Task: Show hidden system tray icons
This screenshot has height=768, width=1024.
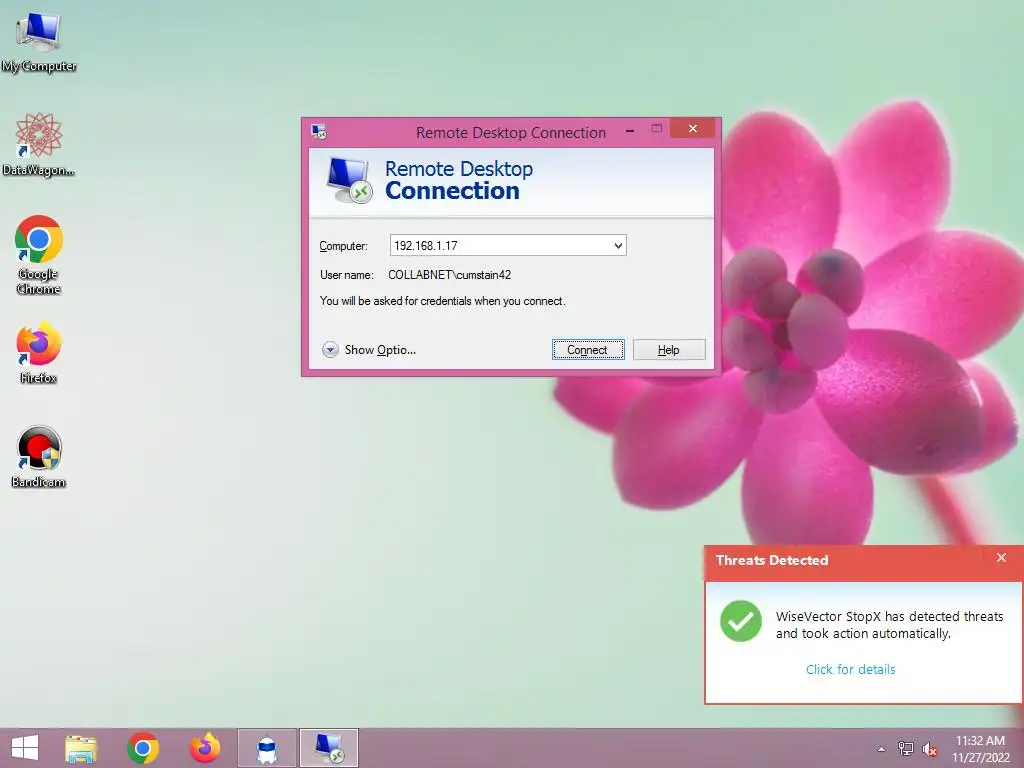Action: (x=881, y=749)
